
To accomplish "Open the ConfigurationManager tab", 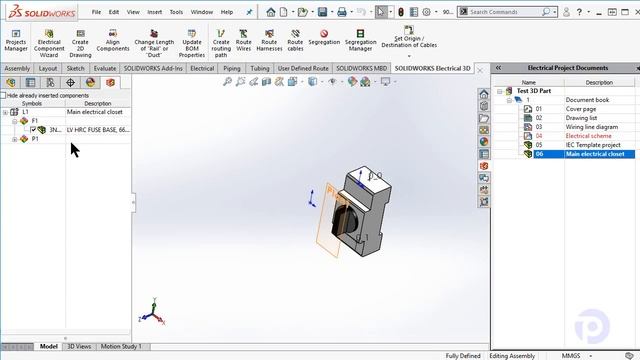I will 51,82.
